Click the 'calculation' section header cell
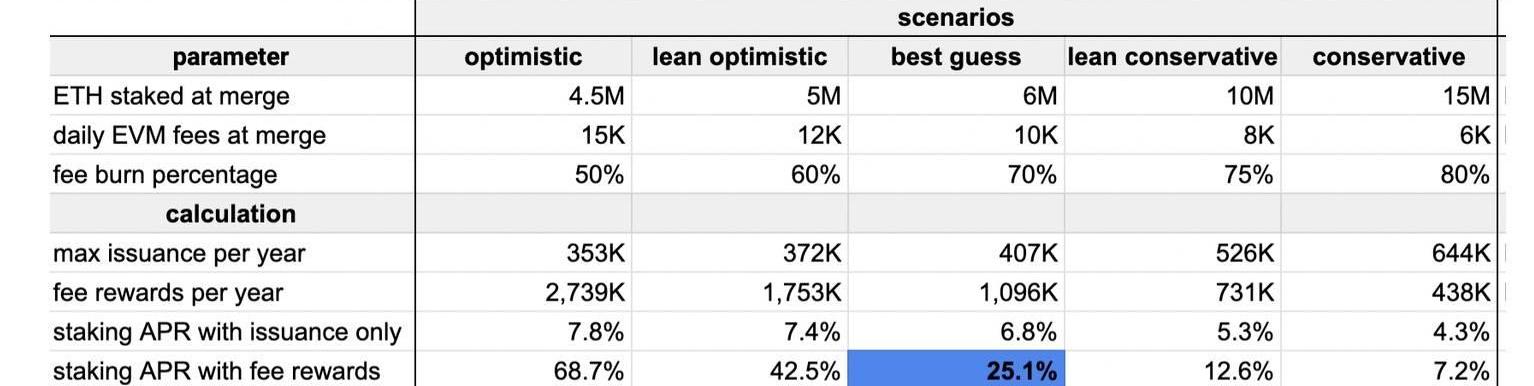 (x=232, y=213)
